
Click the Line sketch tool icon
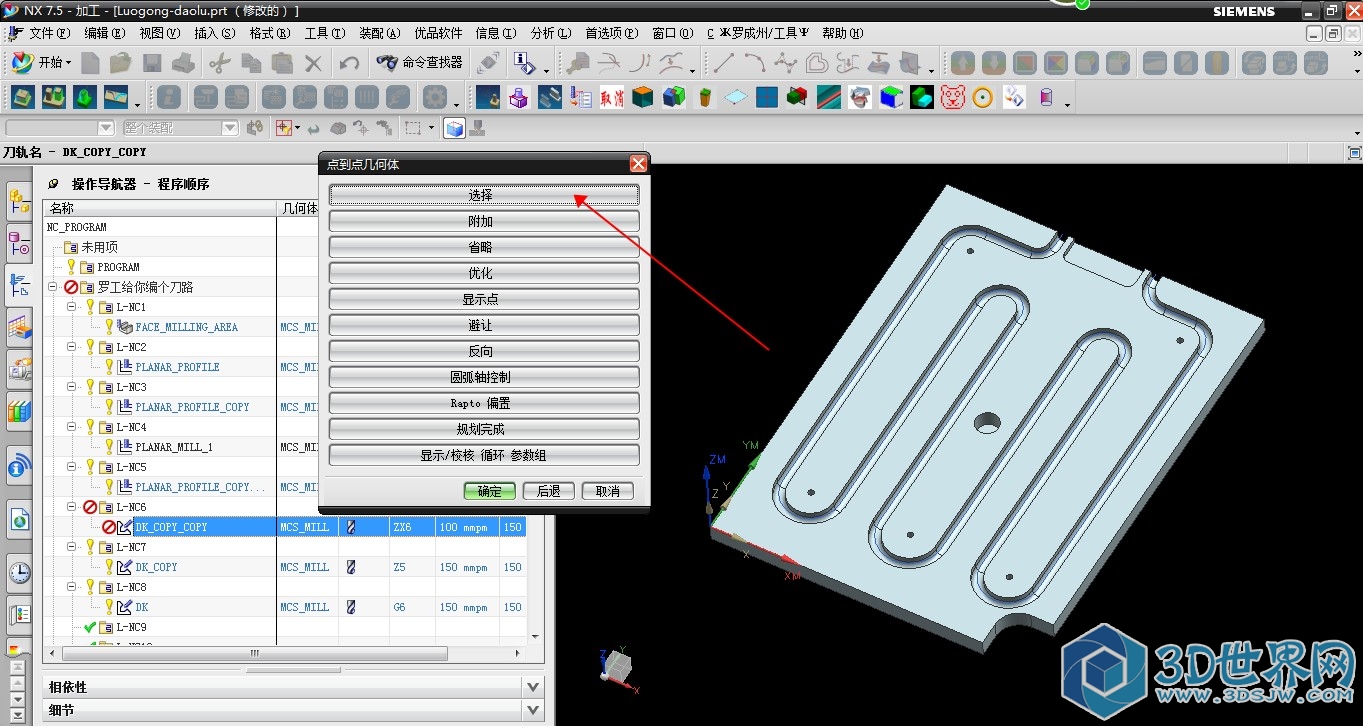pos(722,63)
